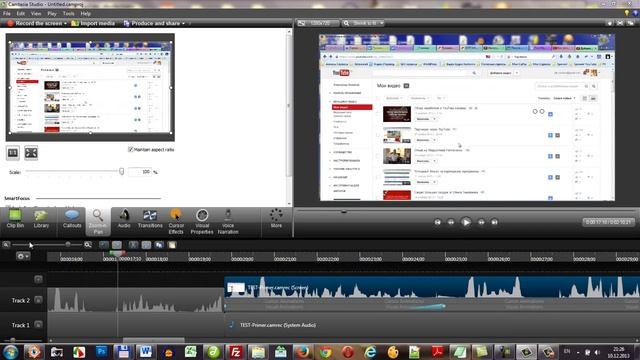Jump to previous clip in preview
The height and width of the screenshot is (360, 640).
tap(438, 222)
